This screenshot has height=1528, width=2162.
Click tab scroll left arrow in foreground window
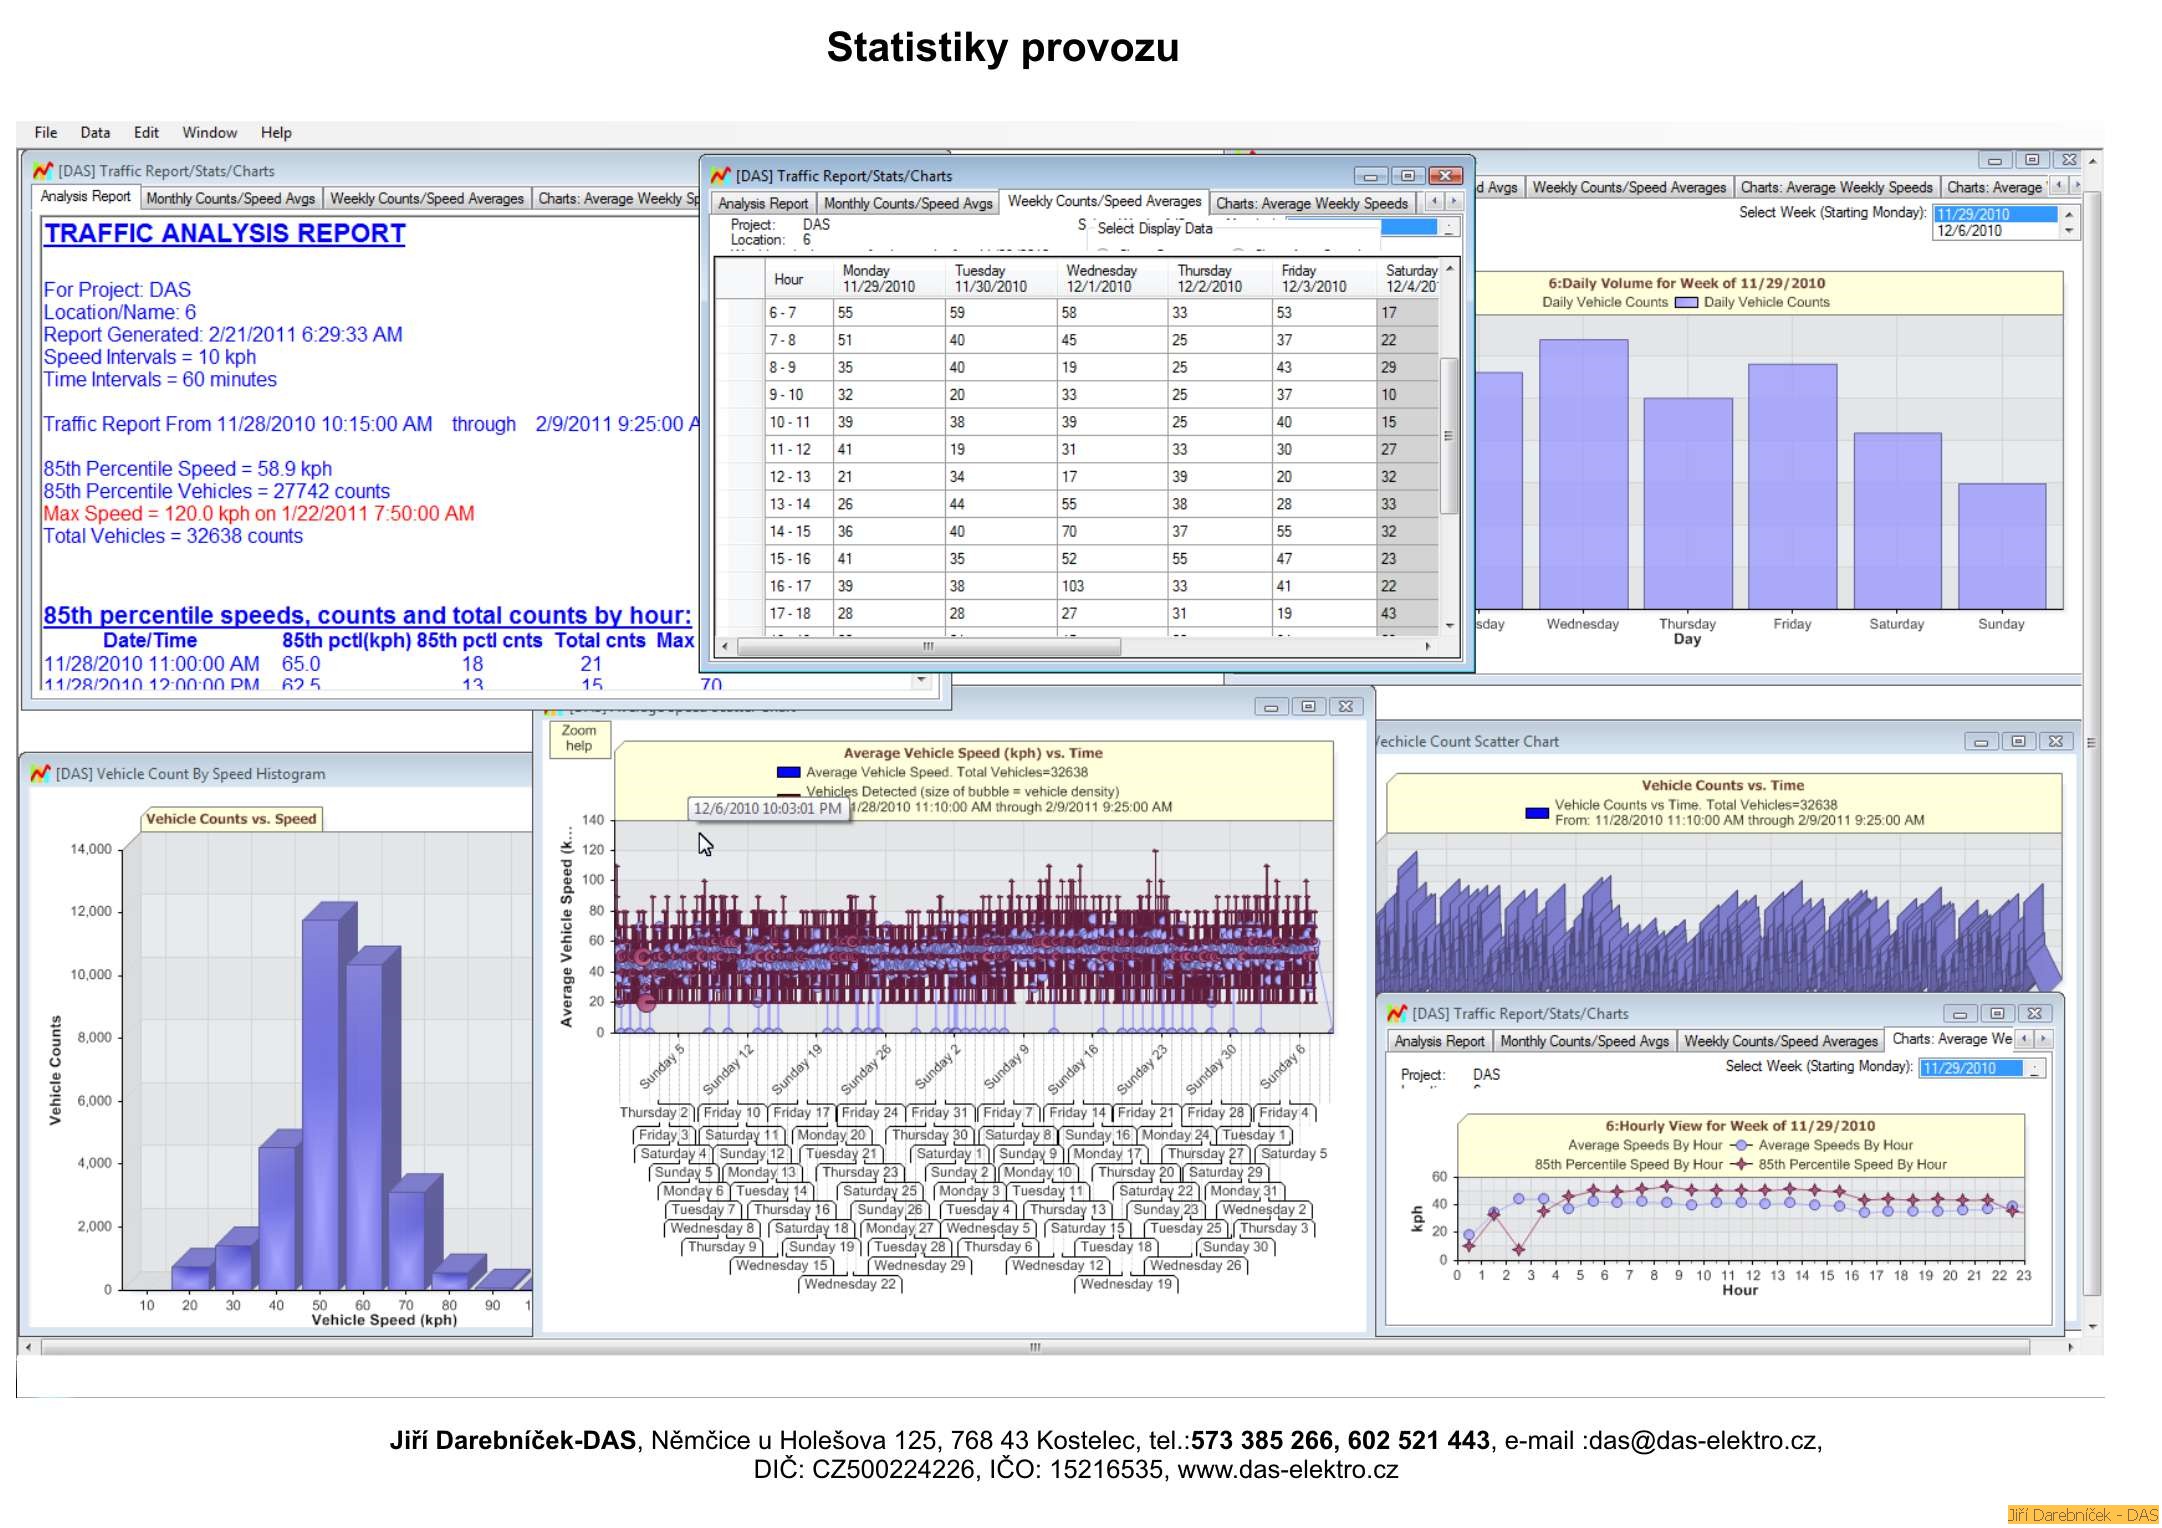tap(1434, 202)
